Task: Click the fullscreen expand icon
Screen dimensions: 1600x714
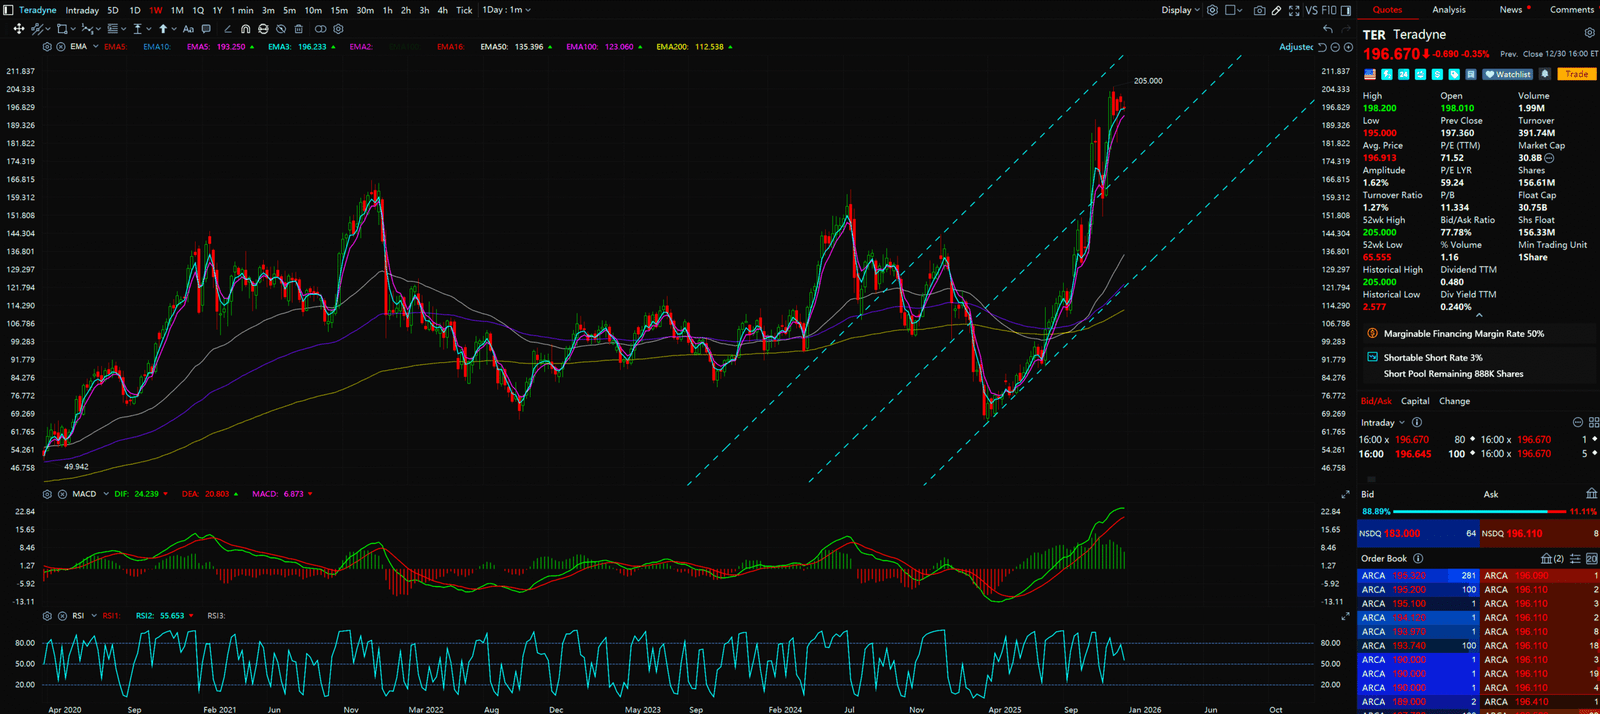Action: click(x=1294, y=10)
